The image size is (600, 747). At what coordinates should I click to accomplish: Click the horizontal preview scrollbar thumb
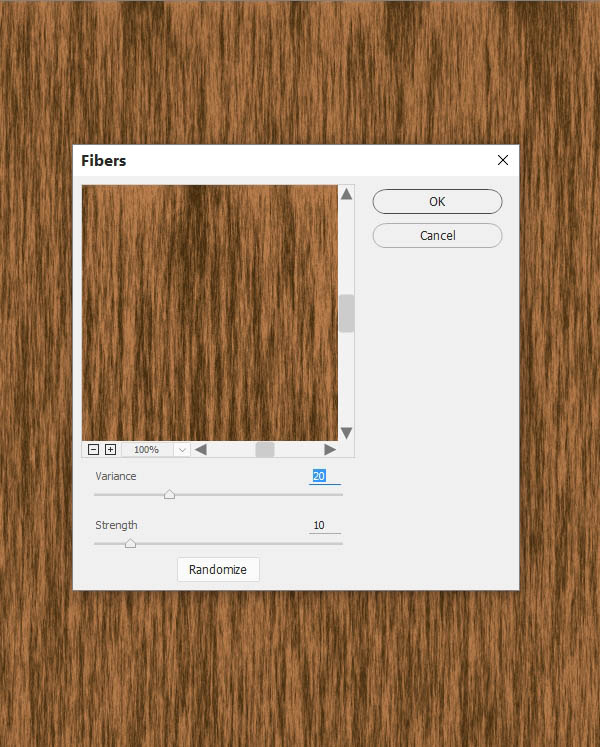pyautogui.click(x=264, y=449)
